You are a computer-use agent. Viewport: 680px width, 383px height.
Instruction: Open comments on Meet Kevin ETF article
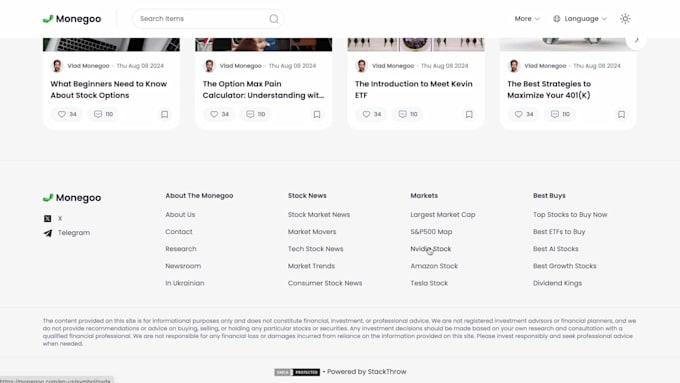[408, 114]
